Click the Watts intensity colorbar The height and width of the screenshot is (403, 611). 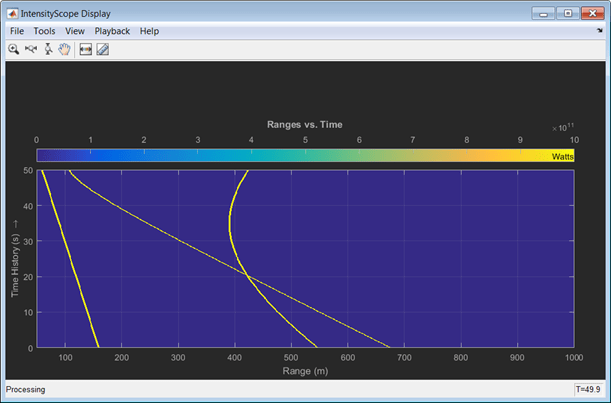(305, 155)
